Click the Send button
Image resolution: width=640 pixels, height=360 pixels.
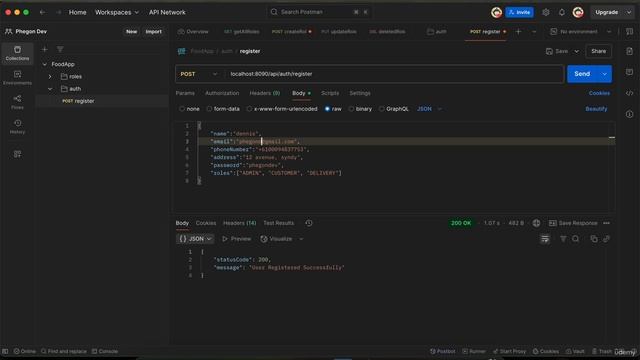582,74
